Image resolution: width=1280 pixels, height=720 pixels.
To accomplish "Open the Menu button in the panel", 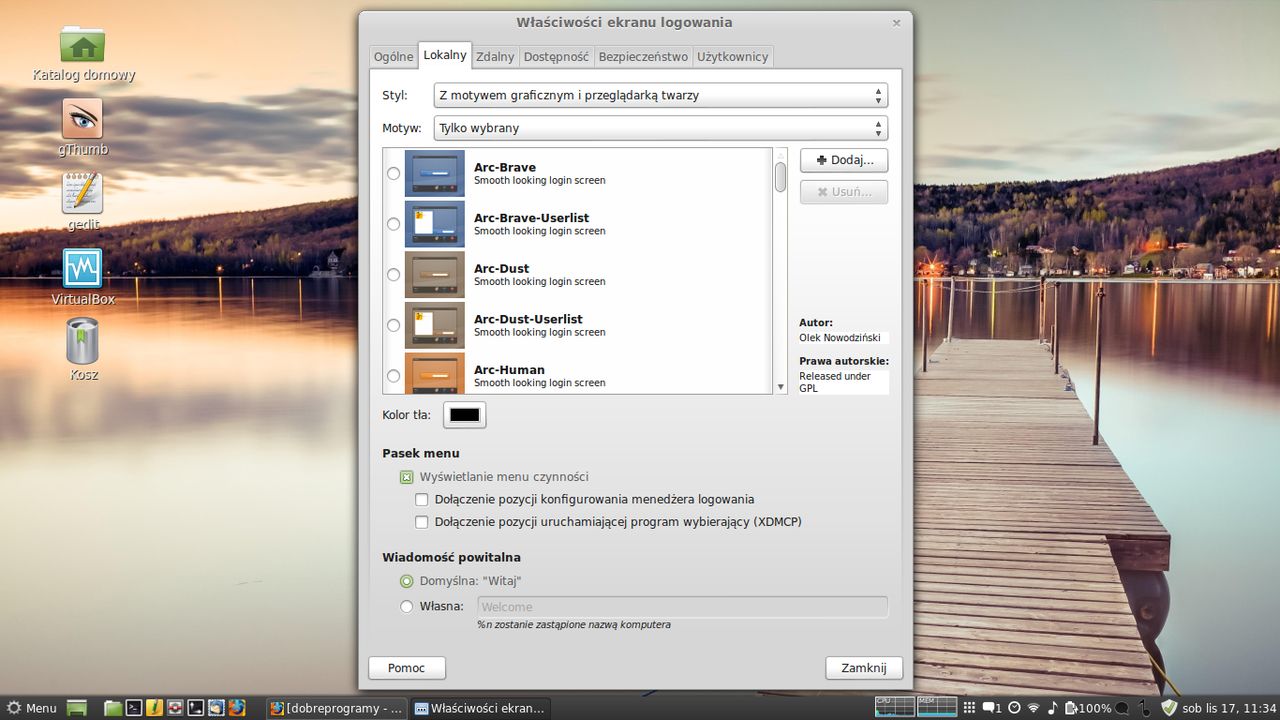I will [x=30, y=708].
